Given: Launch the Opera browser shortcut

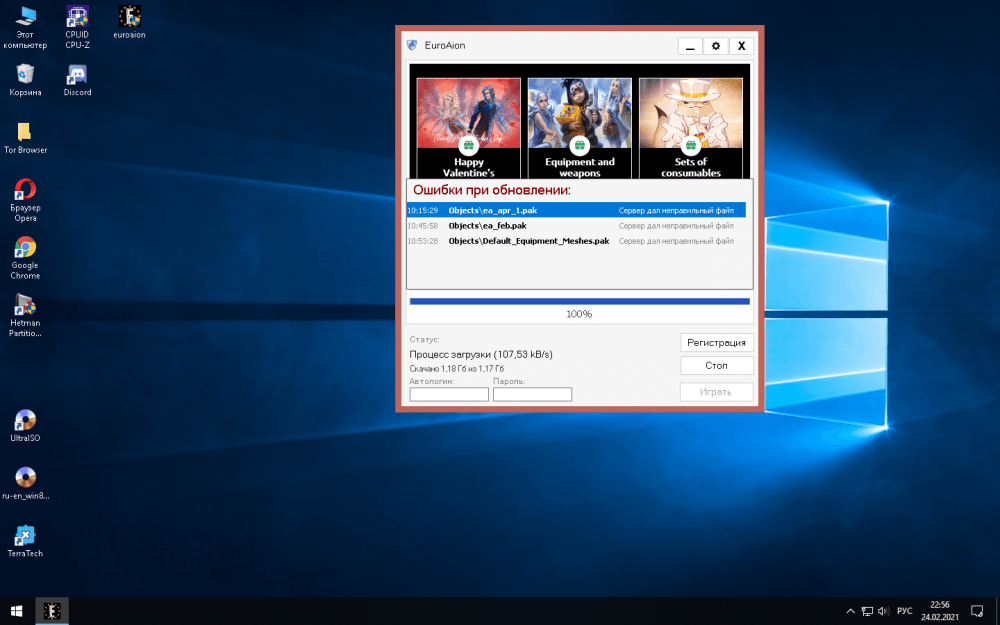Looking at the screenshot, I should click(x=25, y=190).
